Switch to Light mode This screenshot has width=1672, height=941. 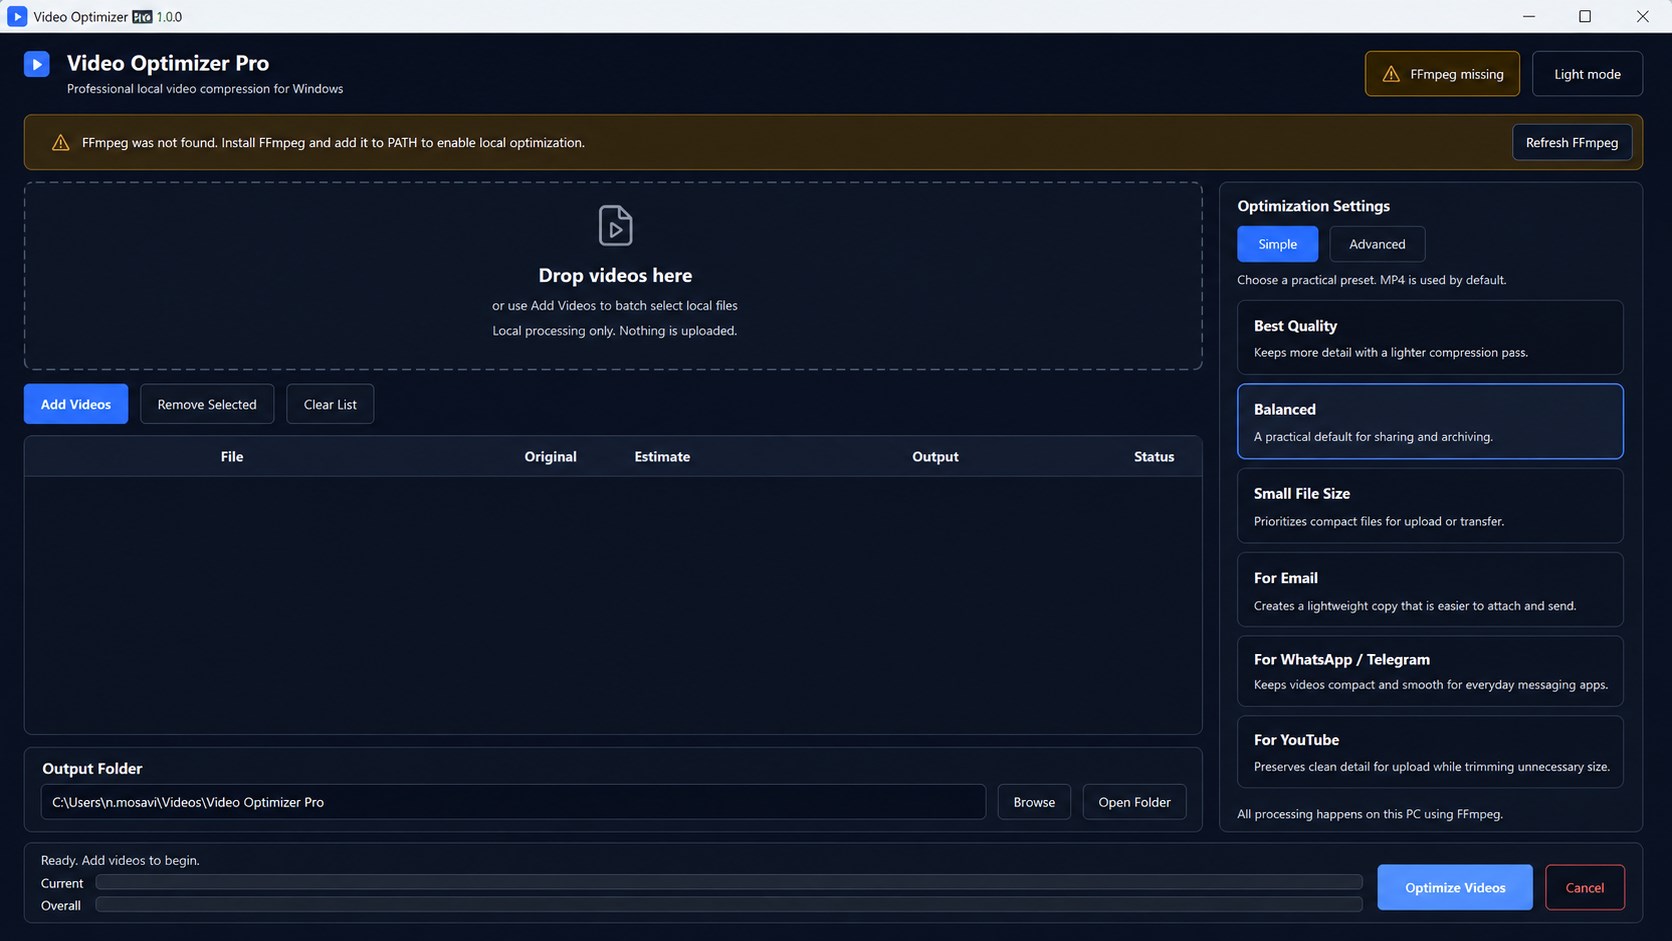(x=1587, y=74)
